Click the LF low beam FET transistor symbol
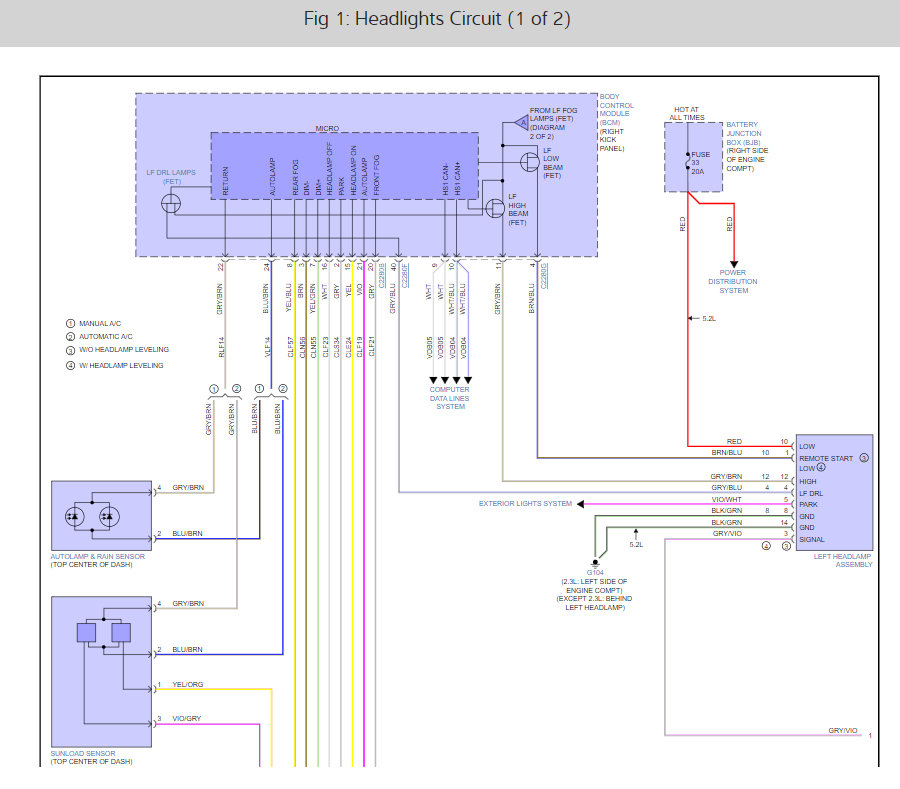Screen dimensions: 900x789 529,162
